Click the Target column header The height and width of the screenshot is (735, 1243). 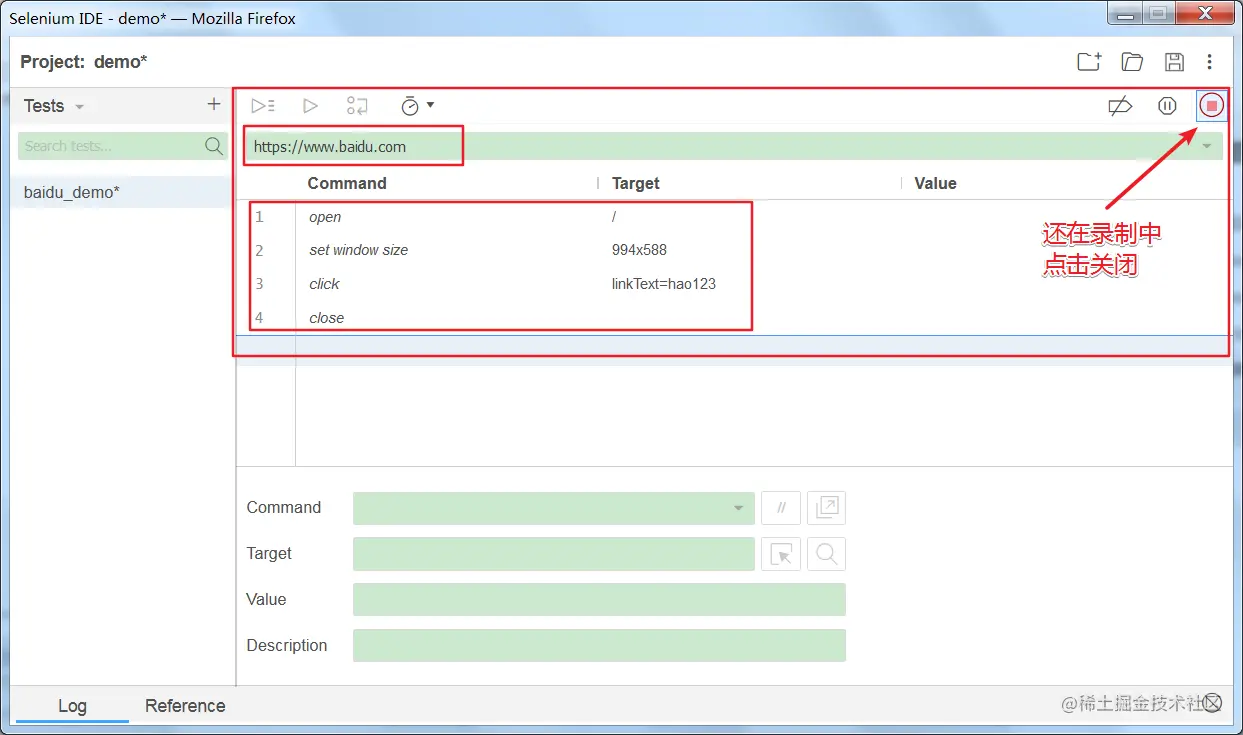636,183
